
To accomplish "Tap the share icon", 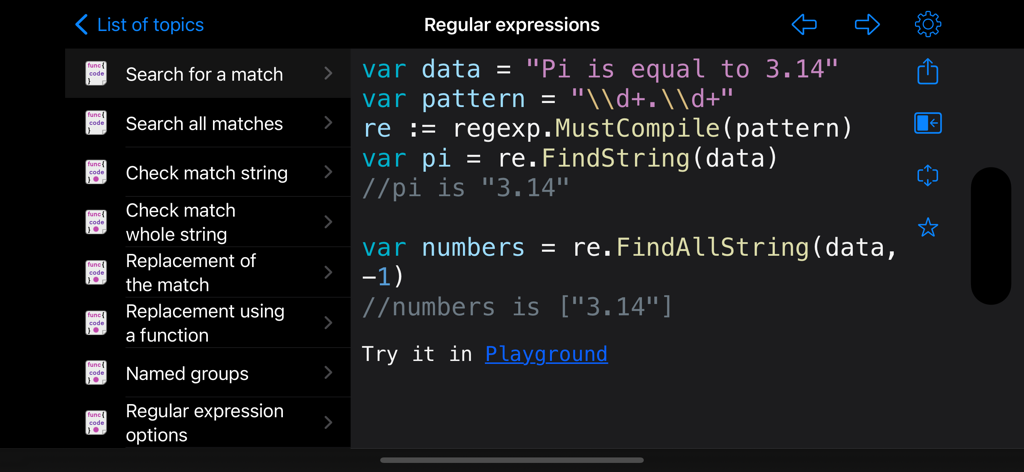I will point(927,72).
